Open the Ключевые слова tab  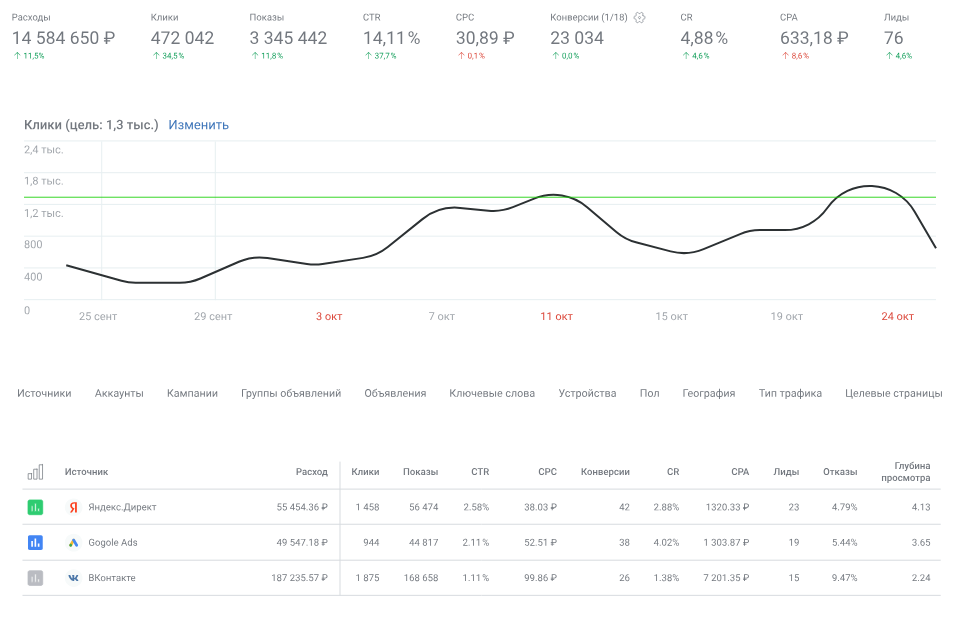(492, 393)
